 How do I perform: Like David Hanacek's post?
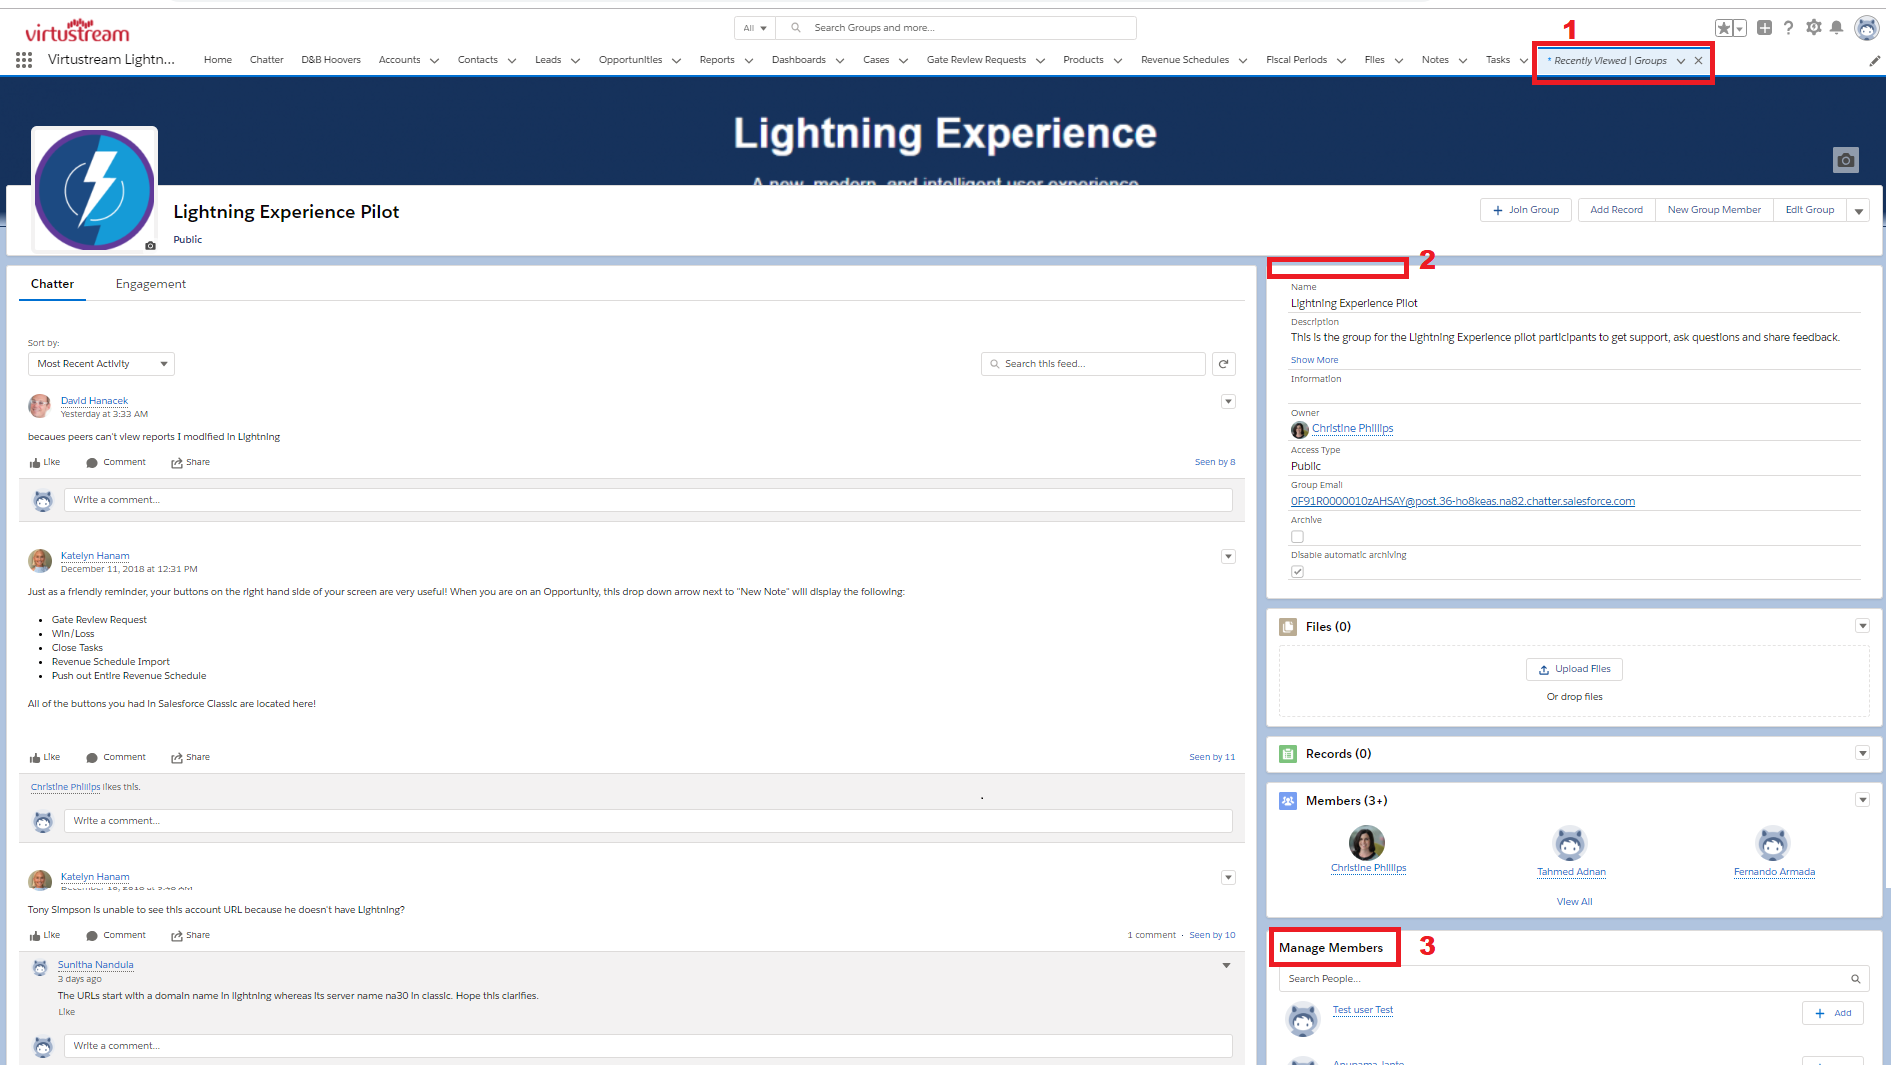pos(45,463)
